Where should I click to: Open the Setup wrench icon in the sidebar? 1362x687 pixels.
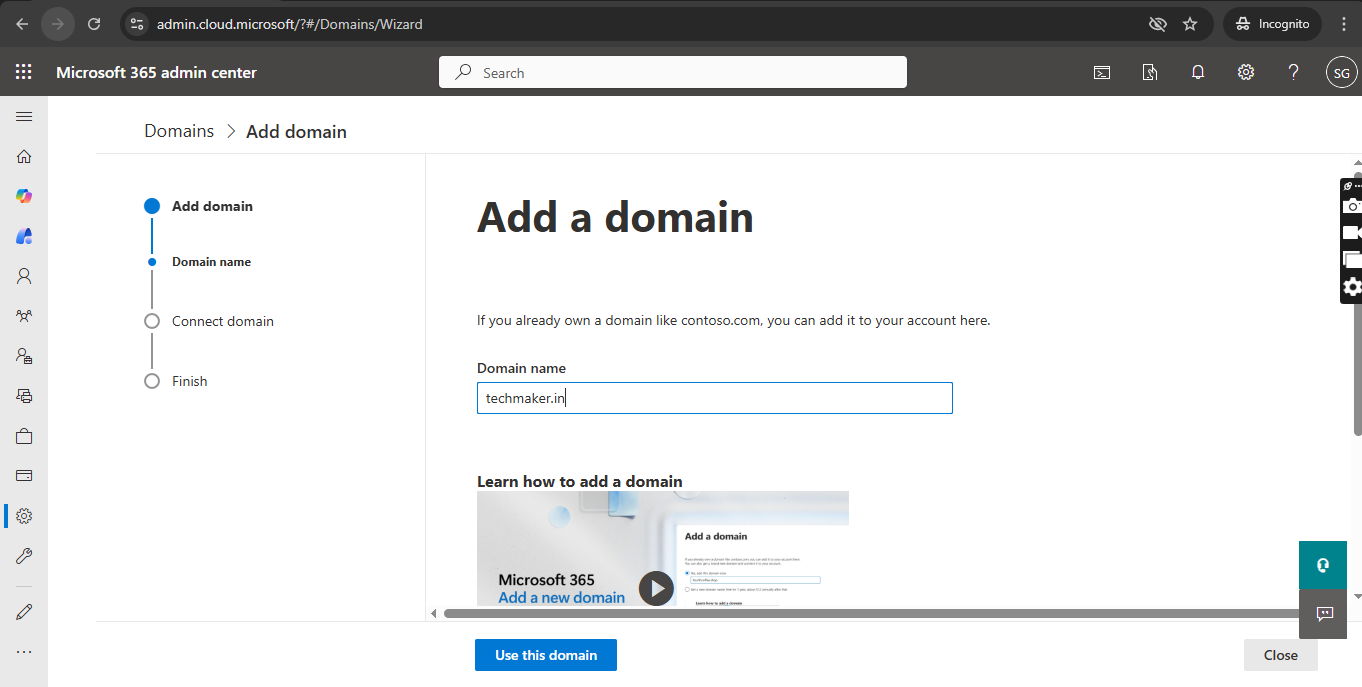tap(24, 556)
